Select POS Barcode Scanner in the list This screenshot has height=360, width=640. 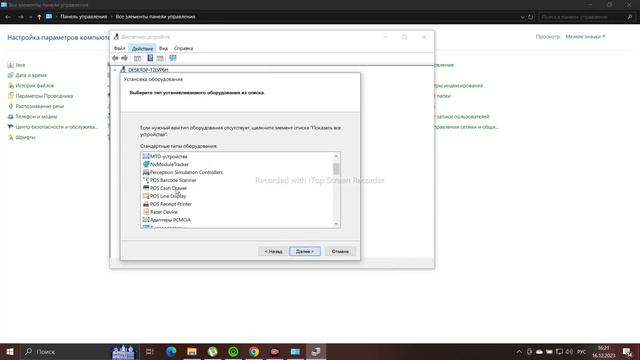click(173, 180)
